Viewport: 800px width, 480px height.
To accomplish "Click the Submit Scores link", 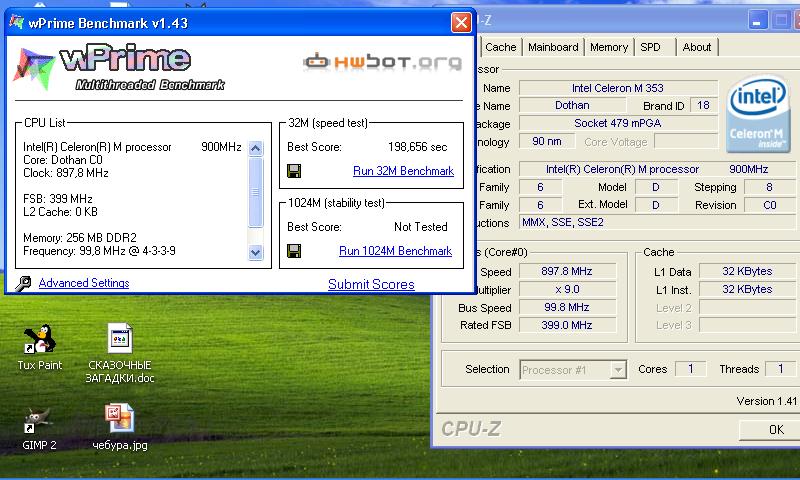I will 371,284.
